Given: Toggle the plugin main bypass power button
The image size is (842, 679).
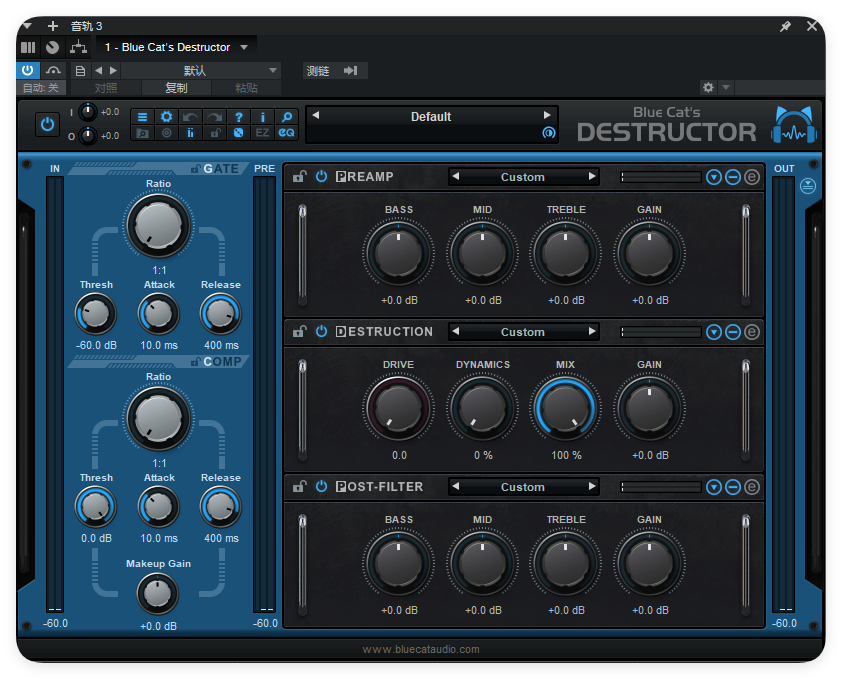Looking at the screenshot, I should click(47, 125).
